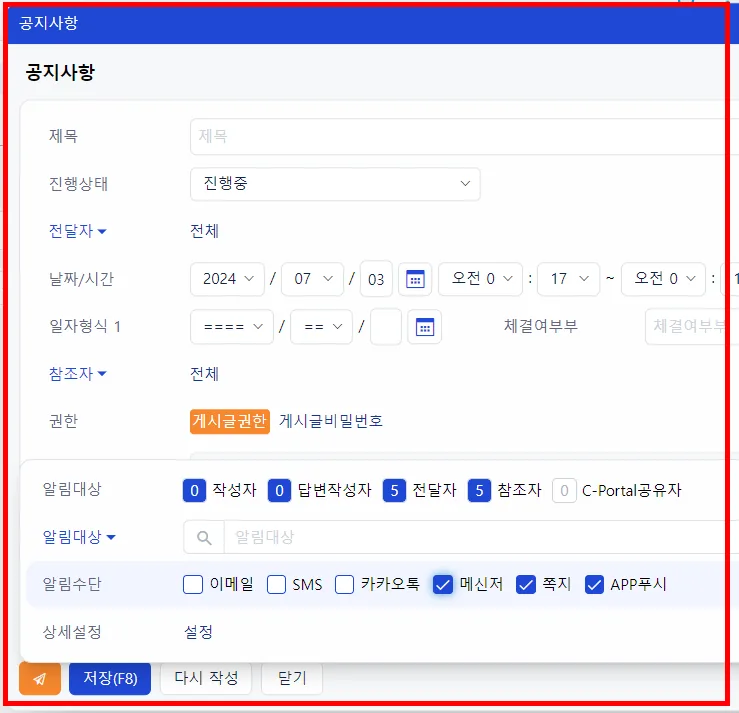Viewport: 739px width, 713px height.
Task: Click the 닫기 button
Action: point(292,679)
